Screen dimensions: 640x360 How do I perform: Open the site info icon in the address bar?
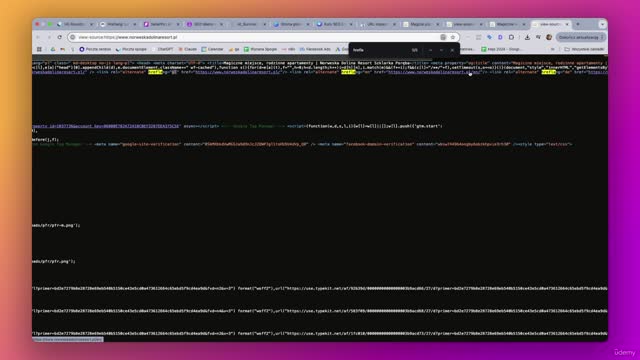[x=73, y=37]
